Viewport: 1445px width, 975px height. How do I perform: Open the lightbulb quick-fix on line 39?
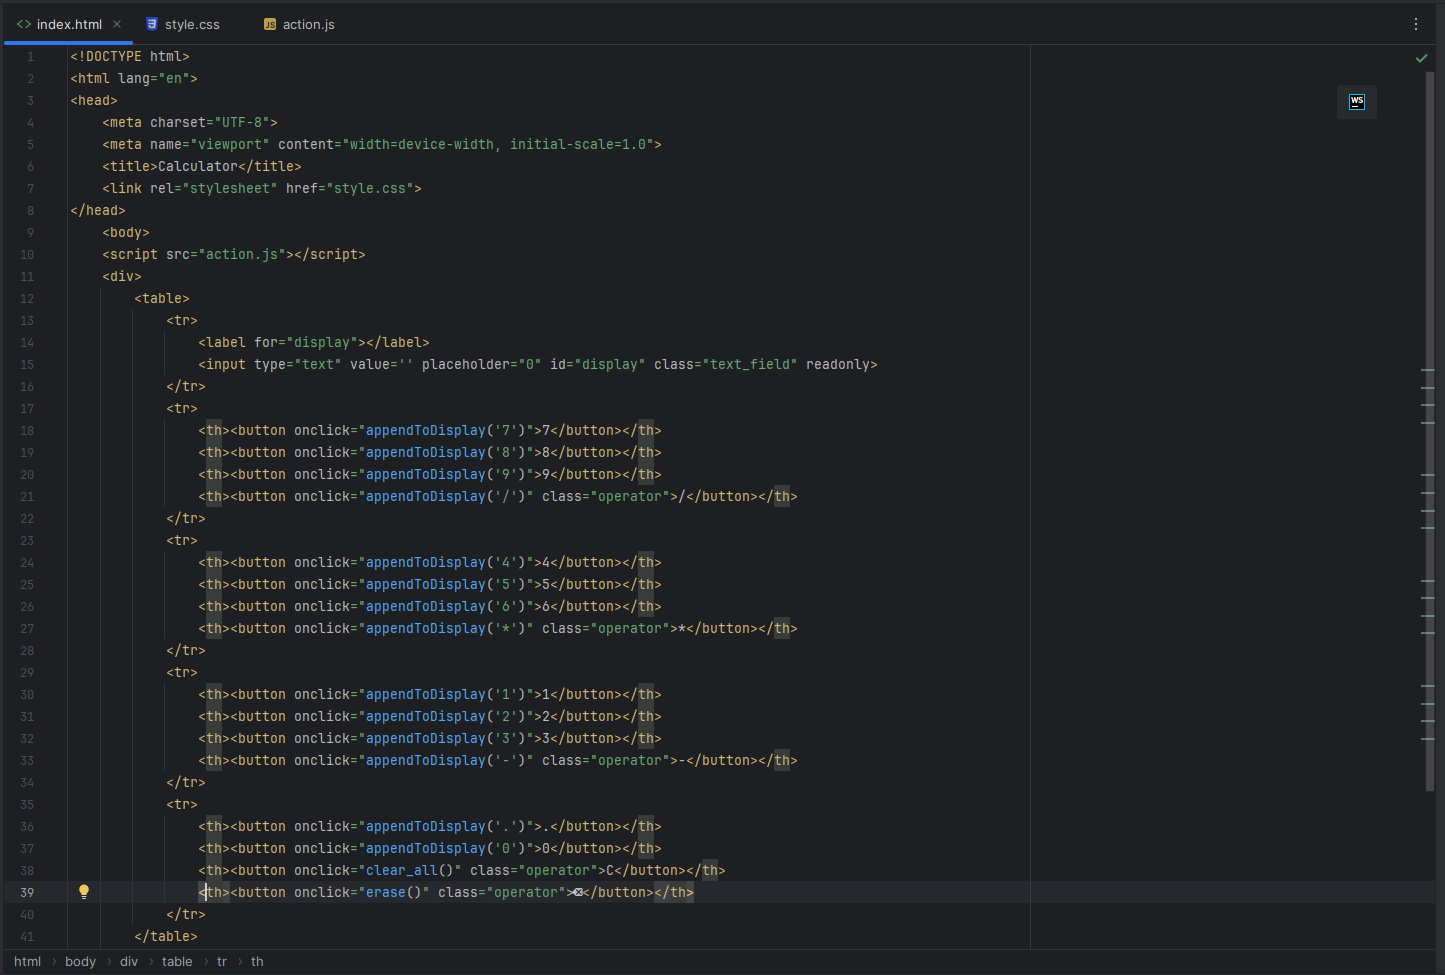[x=84, y=892]
